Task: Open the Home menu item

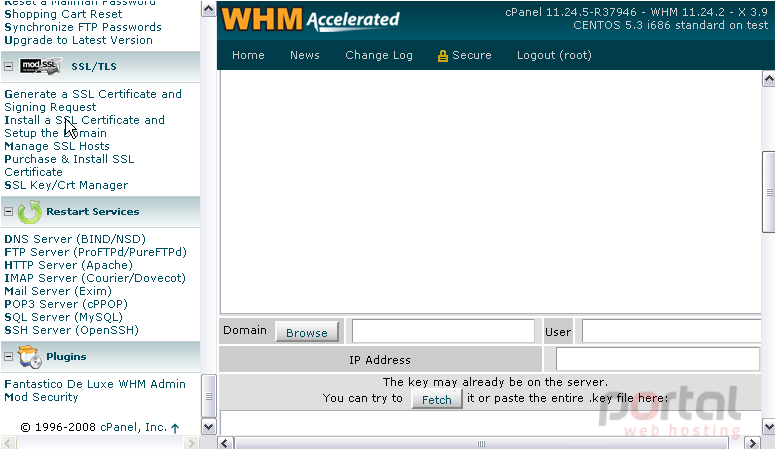Action: point(248,55)
